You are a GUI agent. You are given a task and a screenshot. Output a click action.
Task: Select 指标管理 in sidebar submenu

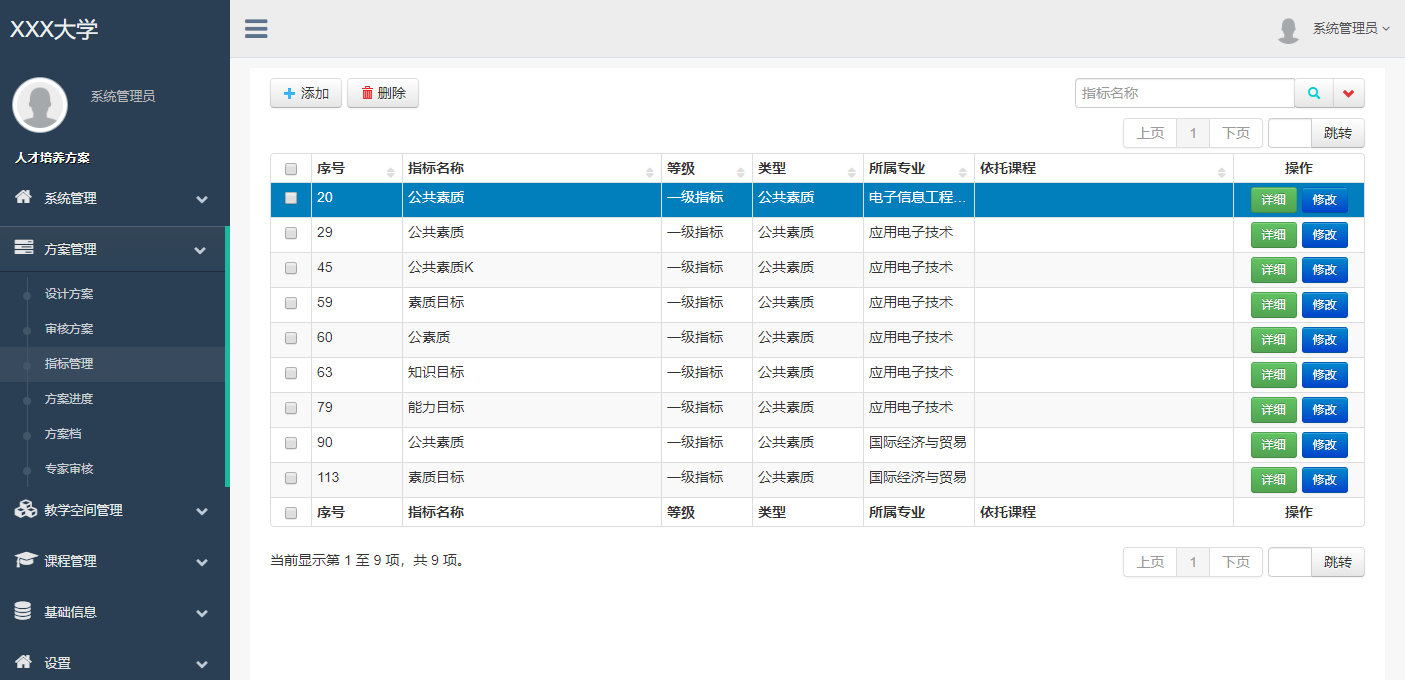tap(69, 364)
